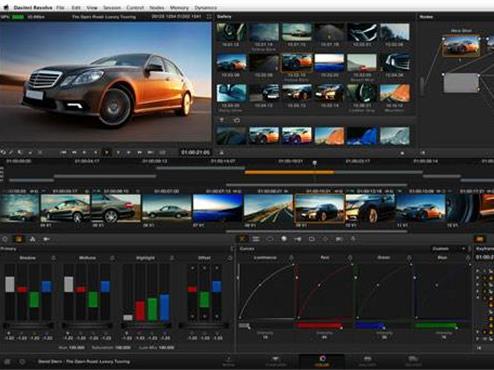
Task: Click the green intensity slider under Blue curve
Action: click(437, 325)
